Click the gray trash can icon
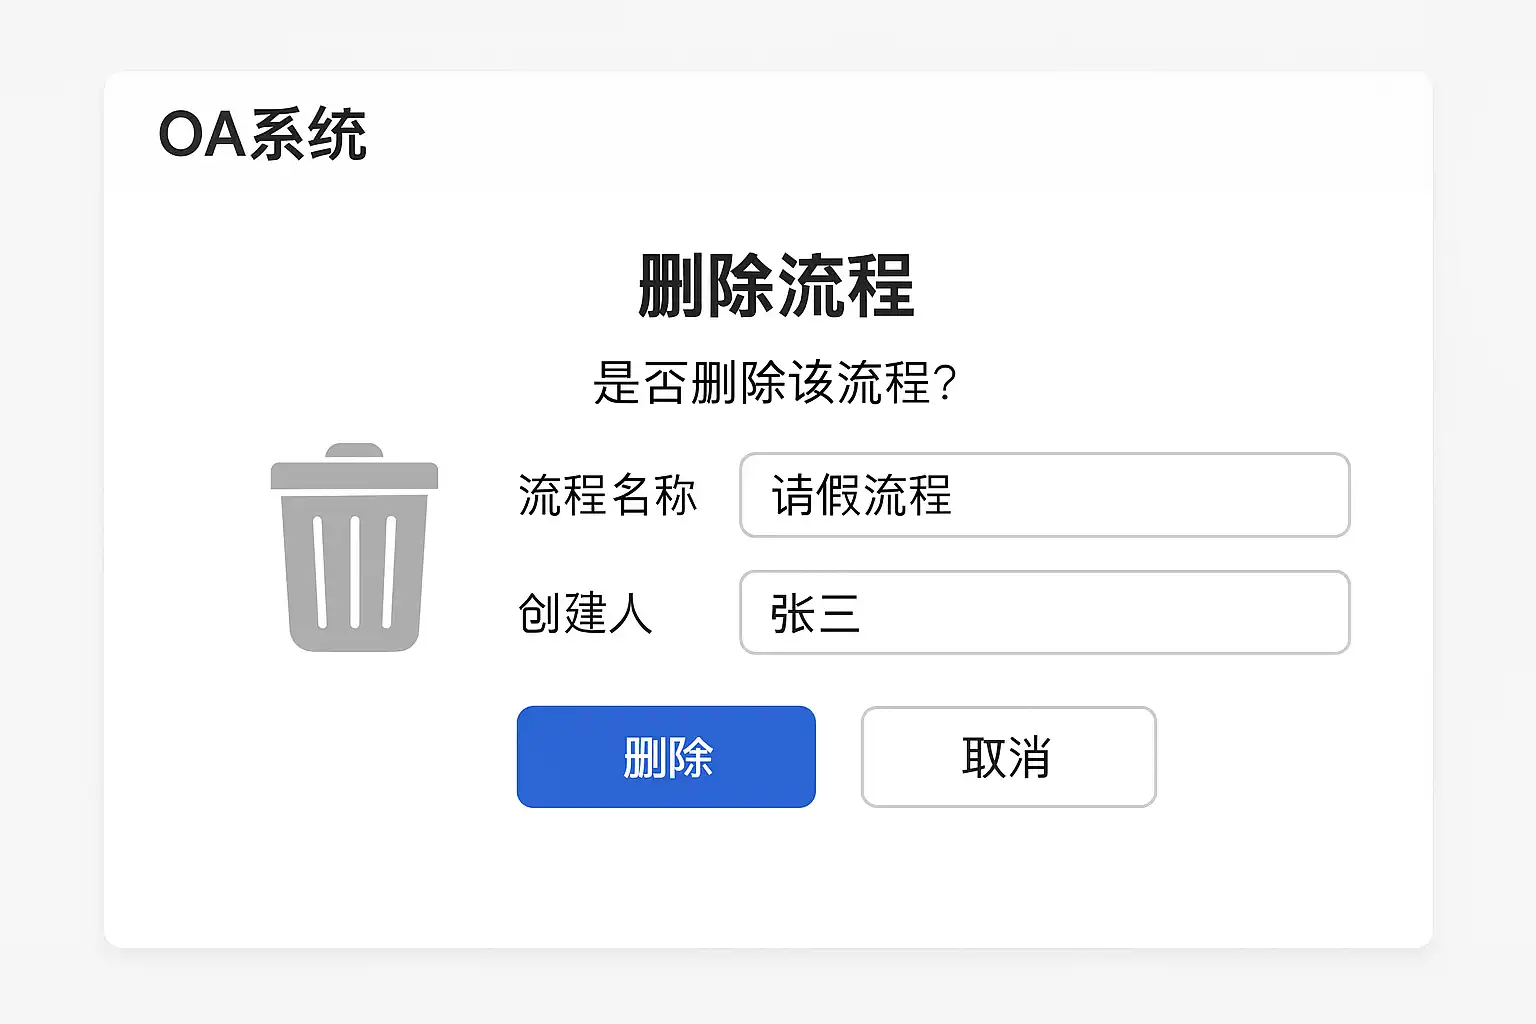This screenshot has height=1024, width=1536. (x=354, y=548)
